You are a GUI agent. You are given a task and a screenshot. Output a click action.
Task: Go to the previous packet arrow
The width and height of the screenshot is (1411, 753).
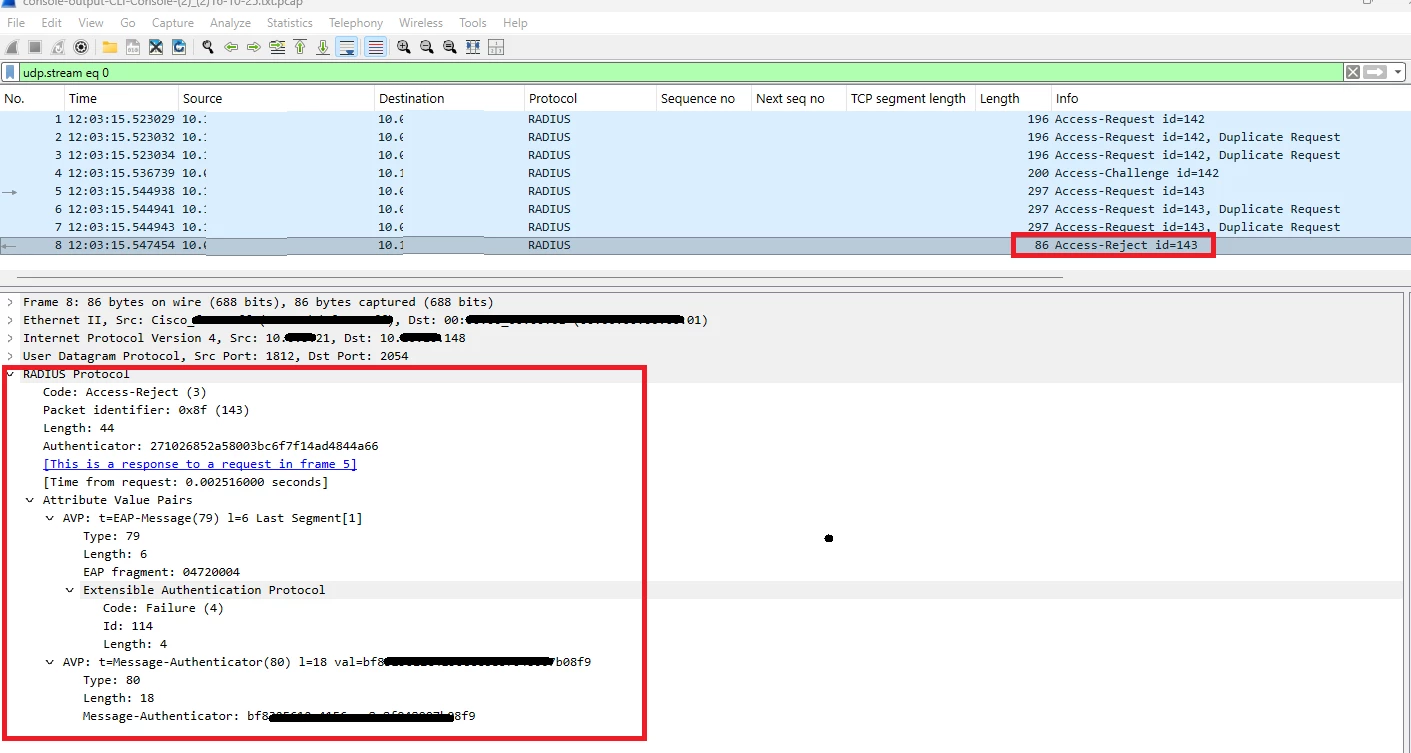point(231,47)
